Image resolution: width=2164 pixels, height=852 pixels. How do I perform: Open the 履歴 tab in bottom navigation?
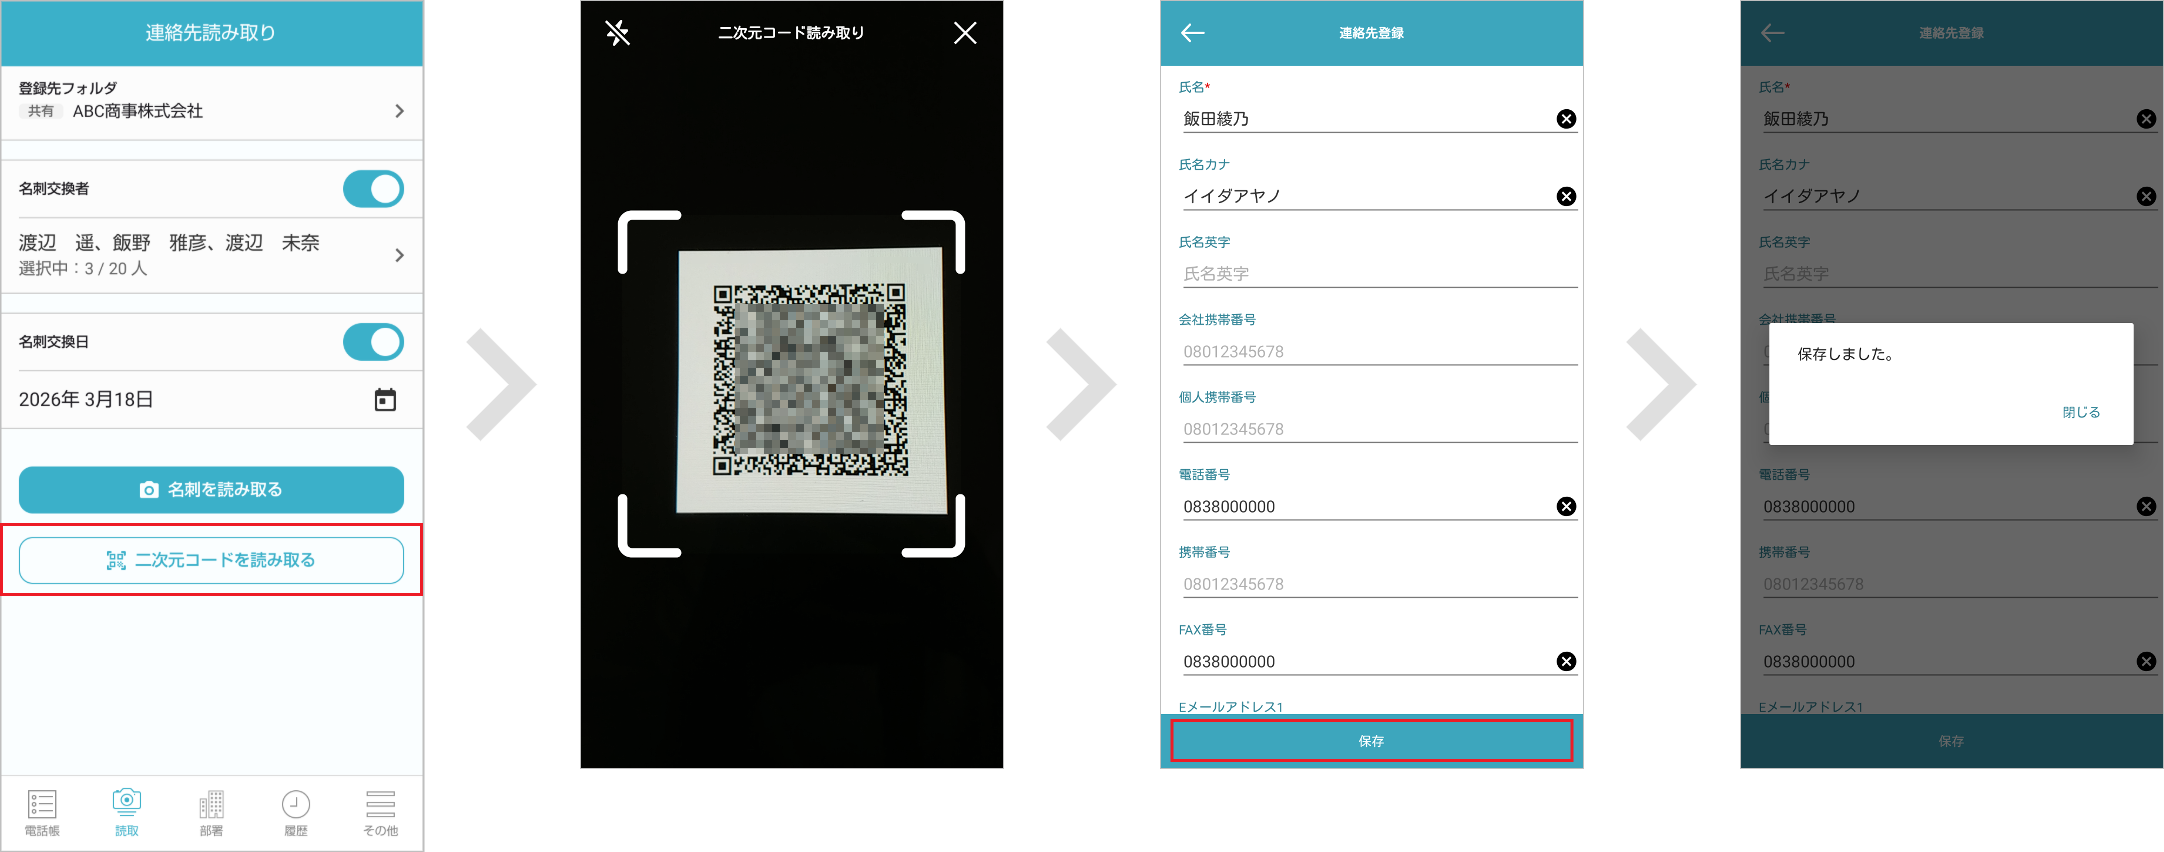coord(296,812)
